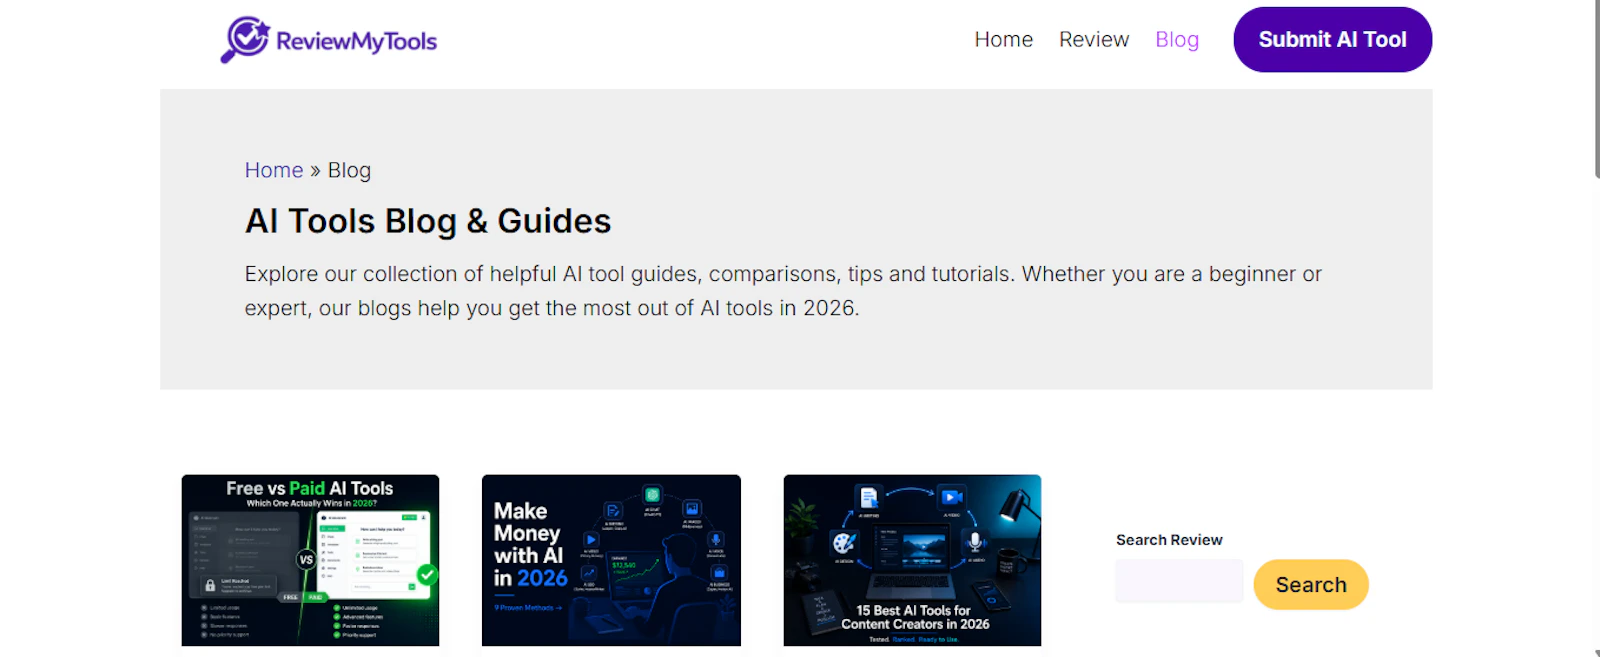Open the Home menu item
Image resolution: width=1600 pixels, height=657 pixels.
click(1003, 40)
